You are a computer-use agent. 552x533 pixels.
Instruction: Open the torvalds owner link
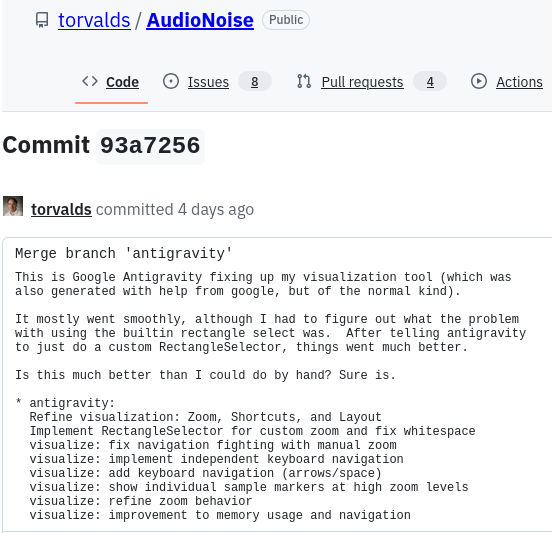[94, 20]
